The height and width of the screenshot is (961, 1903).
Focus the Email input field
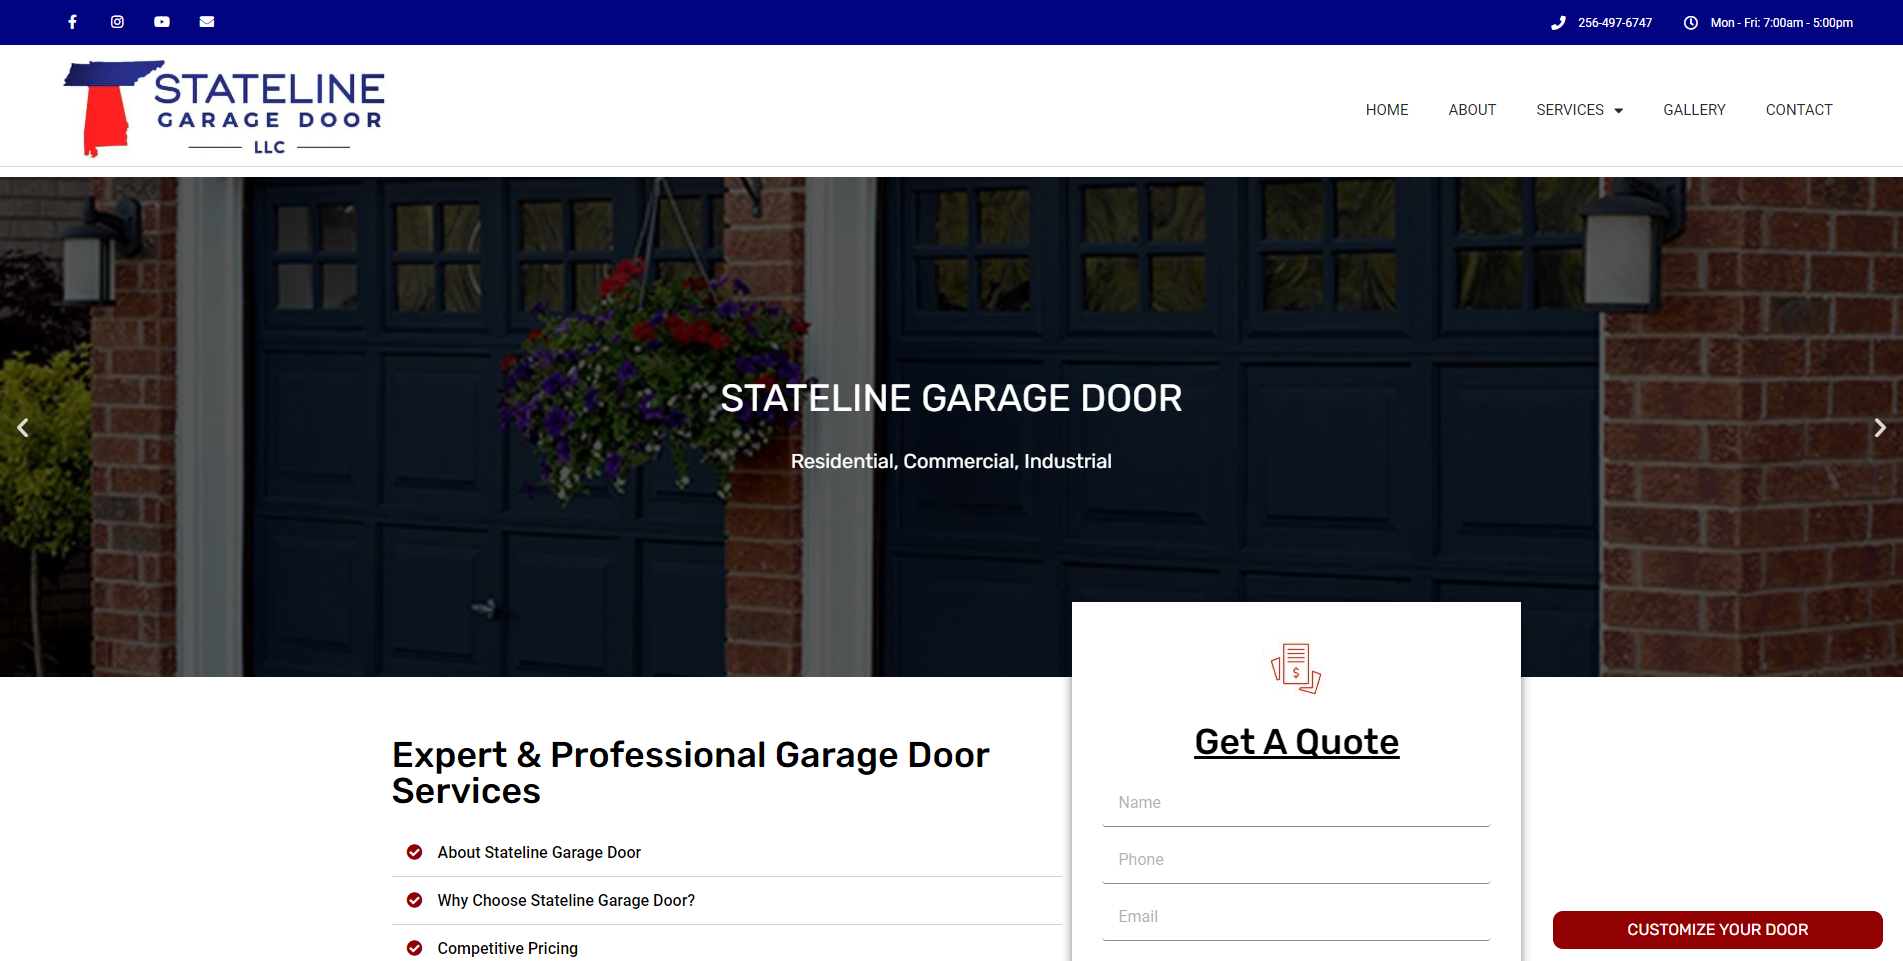click(x=1296, y=917)
